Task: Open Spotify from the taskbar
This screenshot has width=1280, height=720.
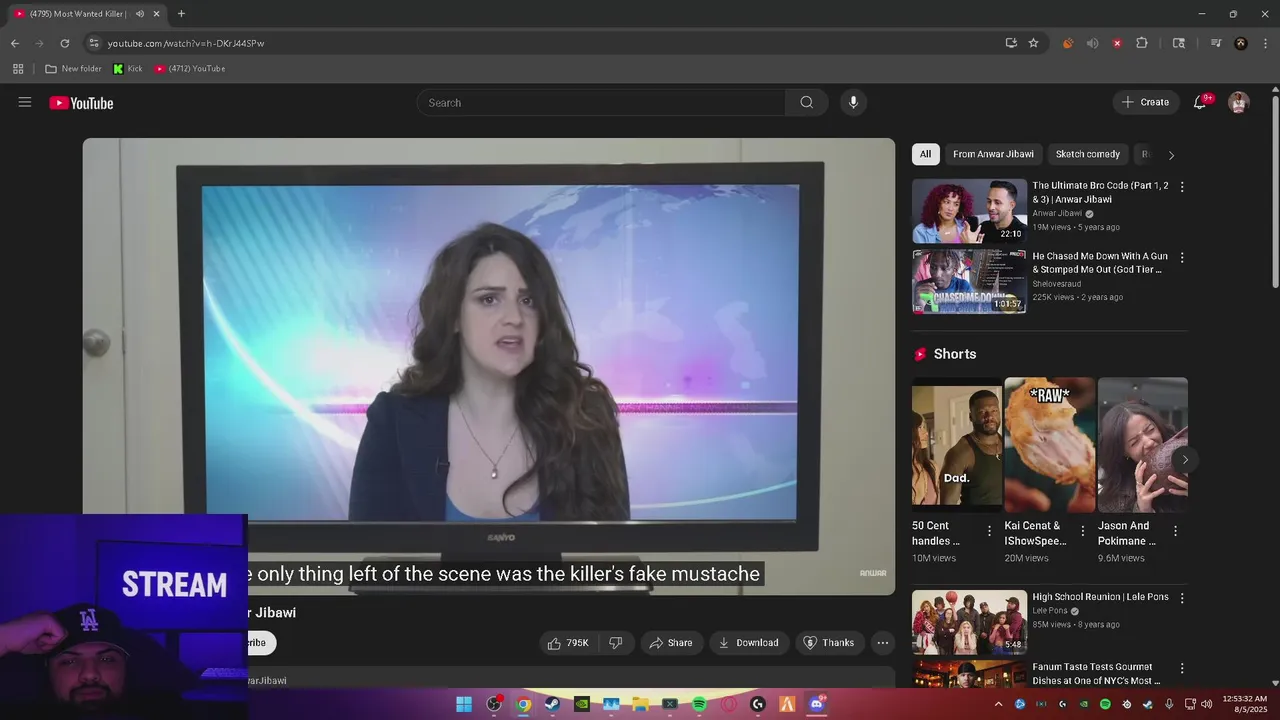Action: coord(699,704)
